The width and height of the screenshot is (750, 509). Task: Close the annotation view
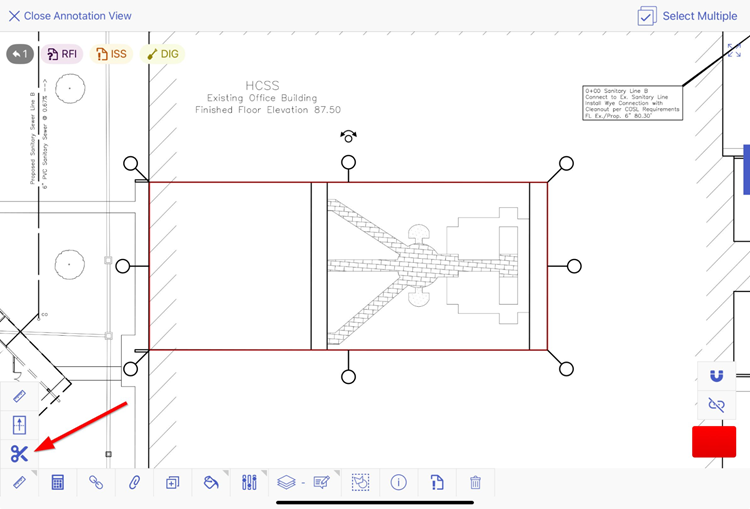70,16
